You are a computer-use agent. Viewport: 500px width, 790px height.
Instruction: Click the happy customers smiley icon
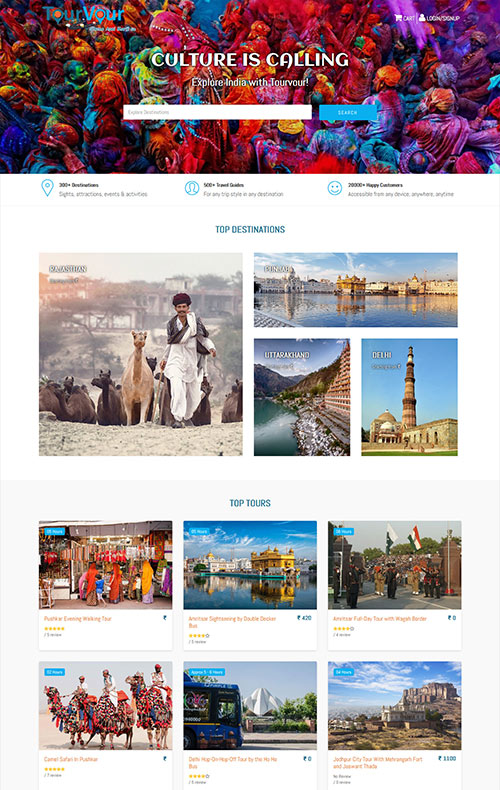point(335,188)
